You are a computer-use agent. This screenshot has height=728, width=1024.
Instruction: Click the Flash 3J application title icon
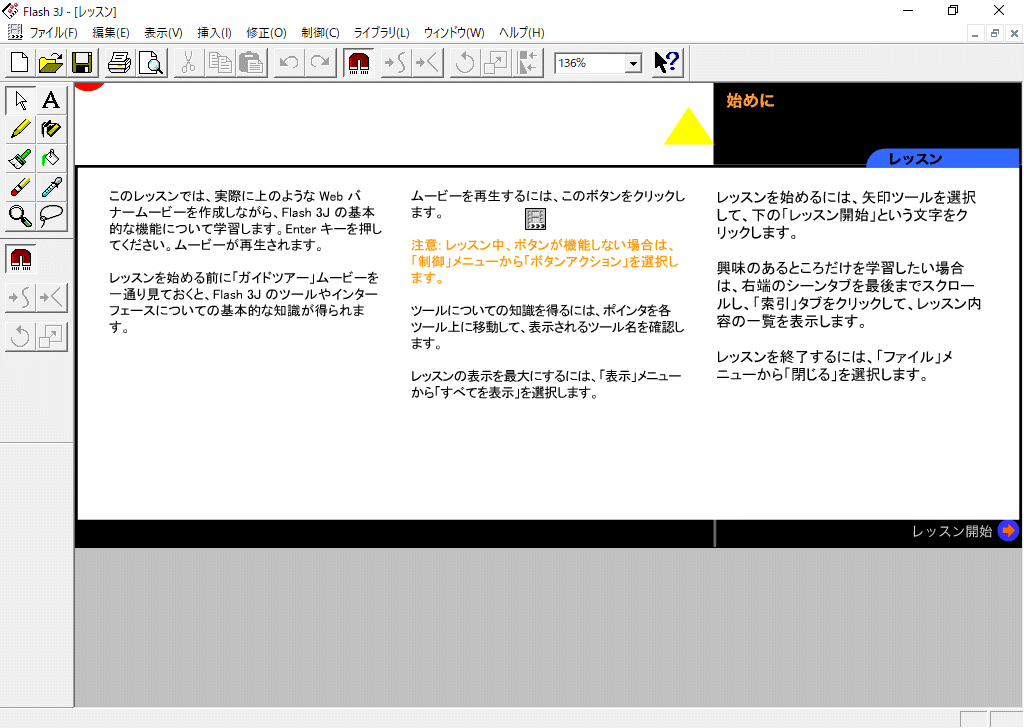pyautogui.click(x=10, y=10)
